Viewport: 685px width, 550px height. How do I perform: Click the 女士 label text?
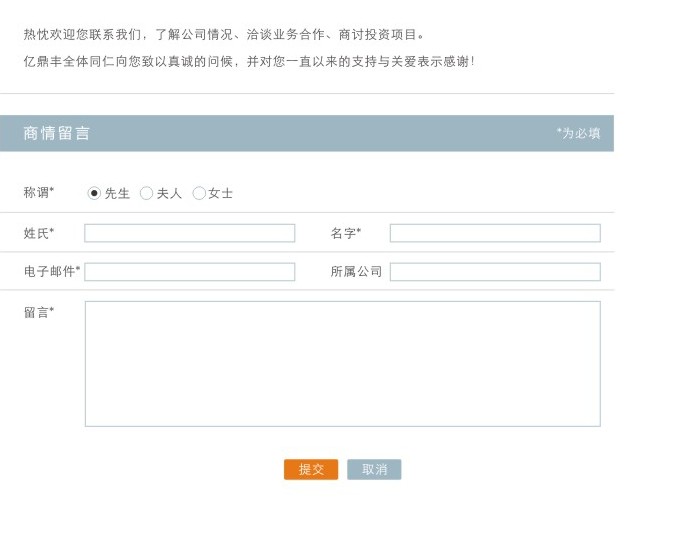pyautogui.click(x=221, y=194)
